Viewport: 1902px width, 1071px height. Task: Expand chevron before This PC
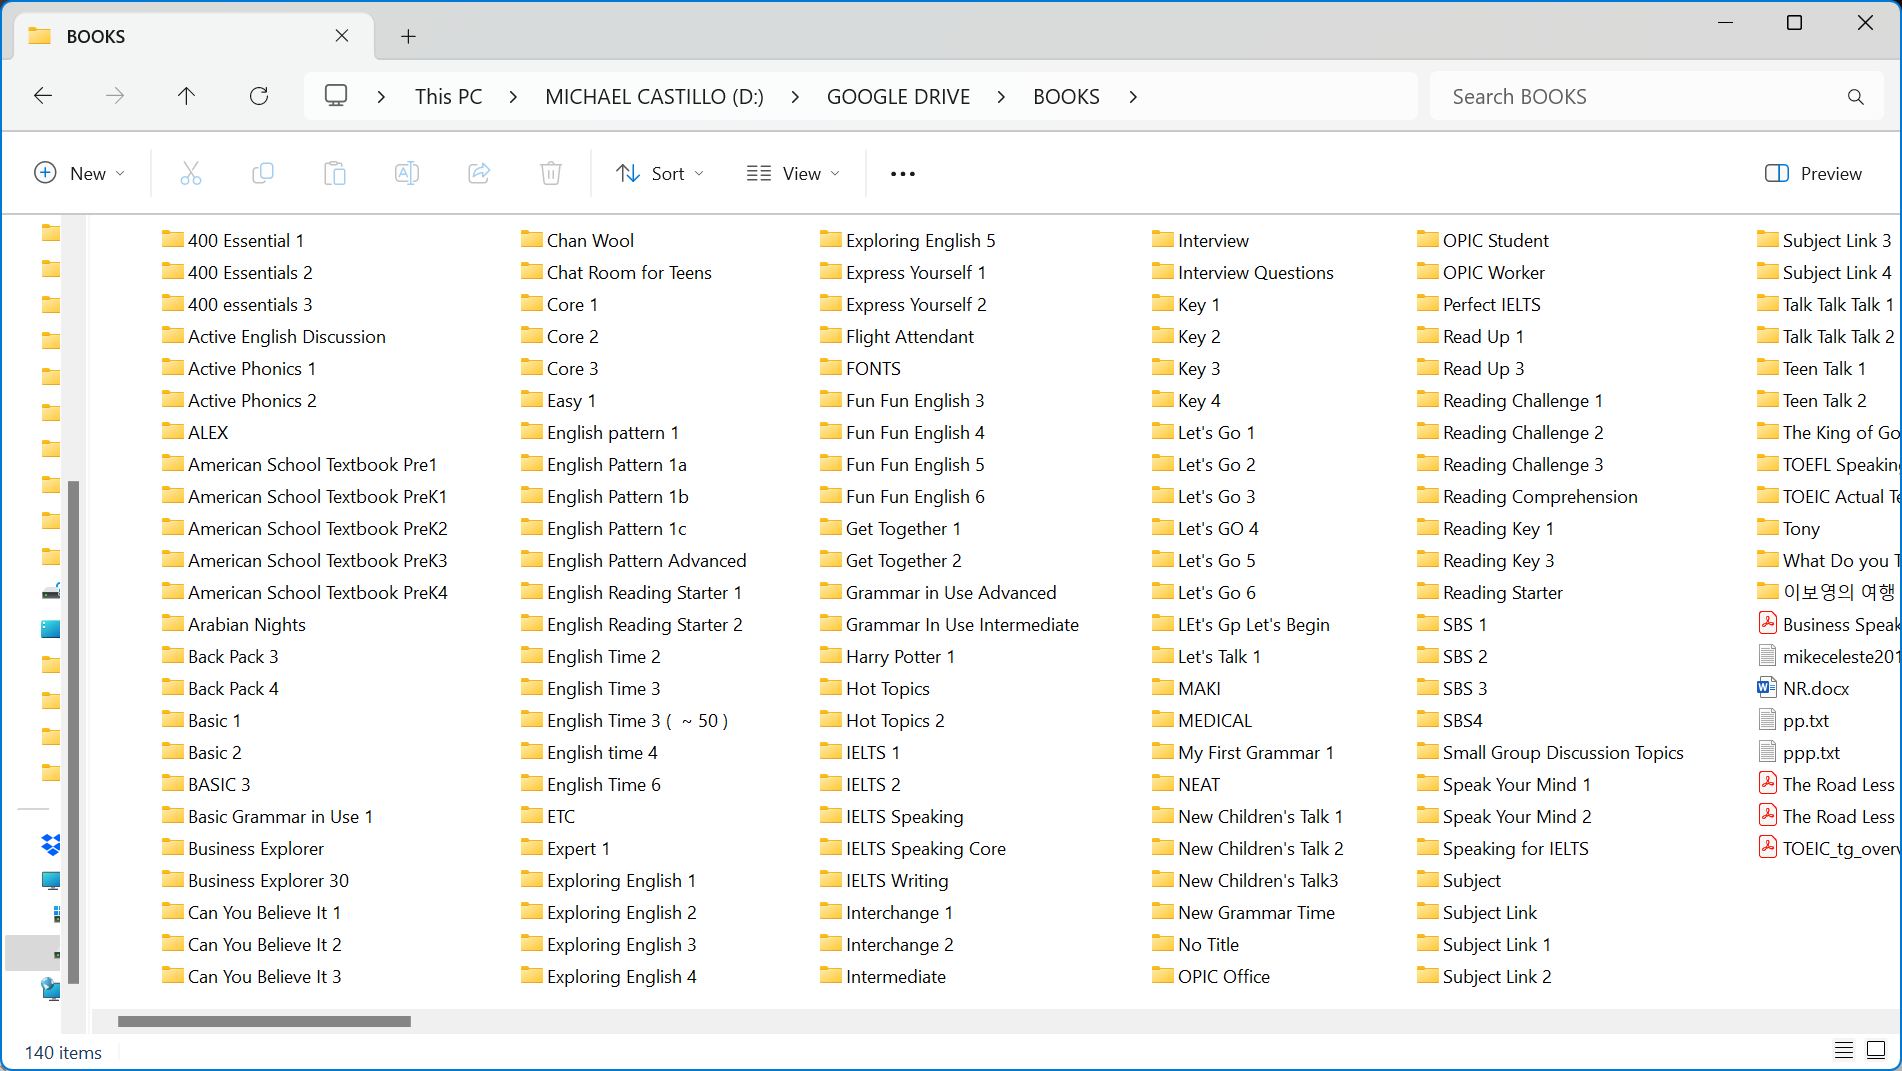coord(381,97)
